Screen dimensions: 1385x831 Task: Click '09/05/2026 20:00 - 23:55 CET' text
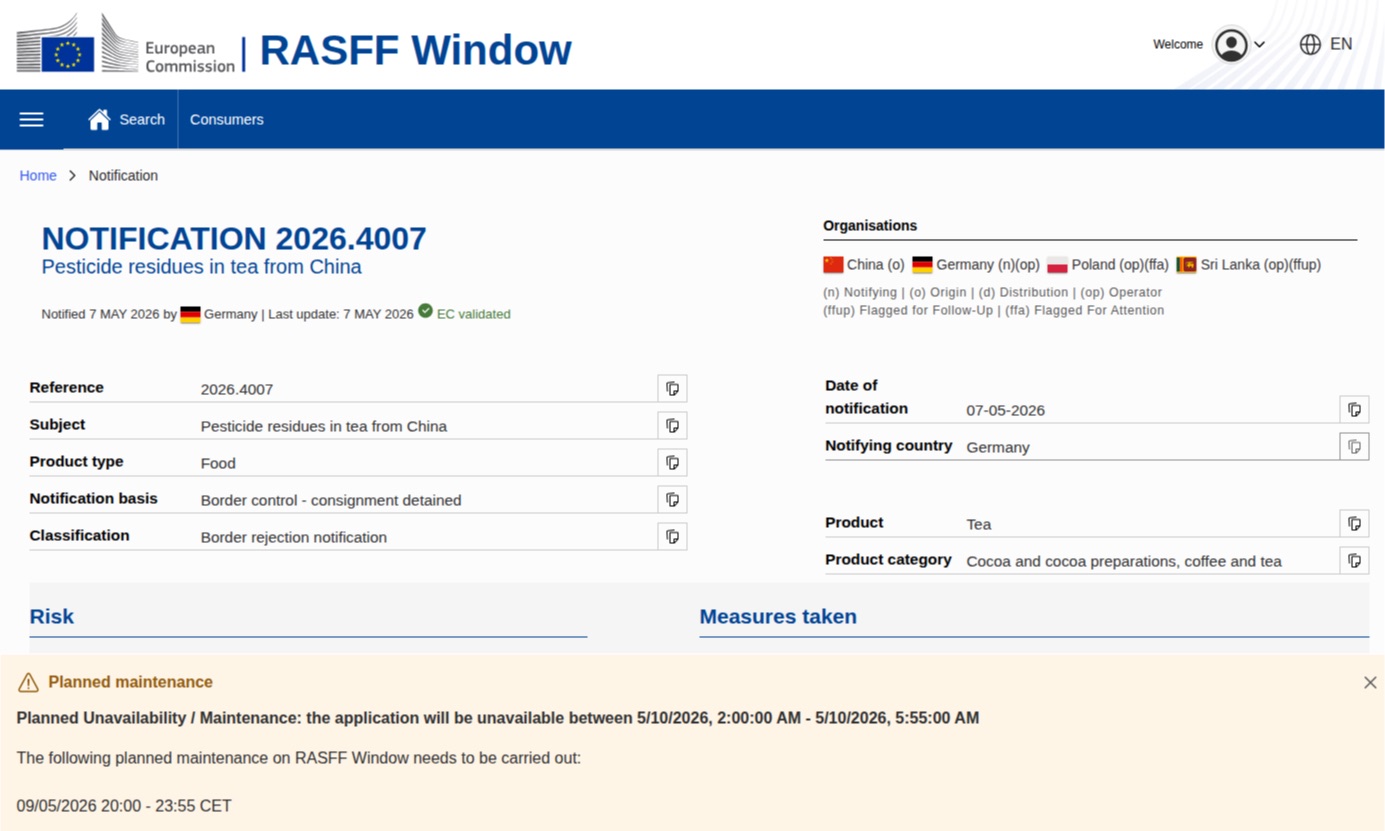(124, 806)
